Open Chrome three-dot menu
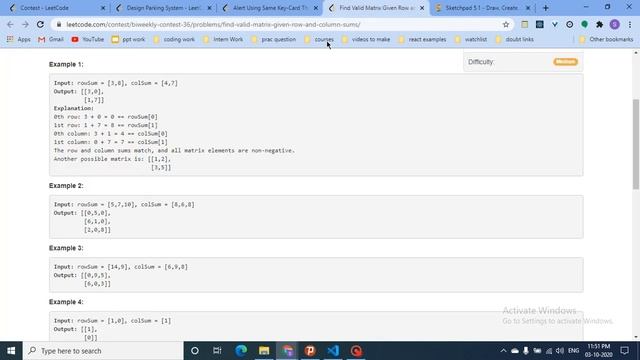Viewport: 640px width, 360px height. tap(630, 24)
